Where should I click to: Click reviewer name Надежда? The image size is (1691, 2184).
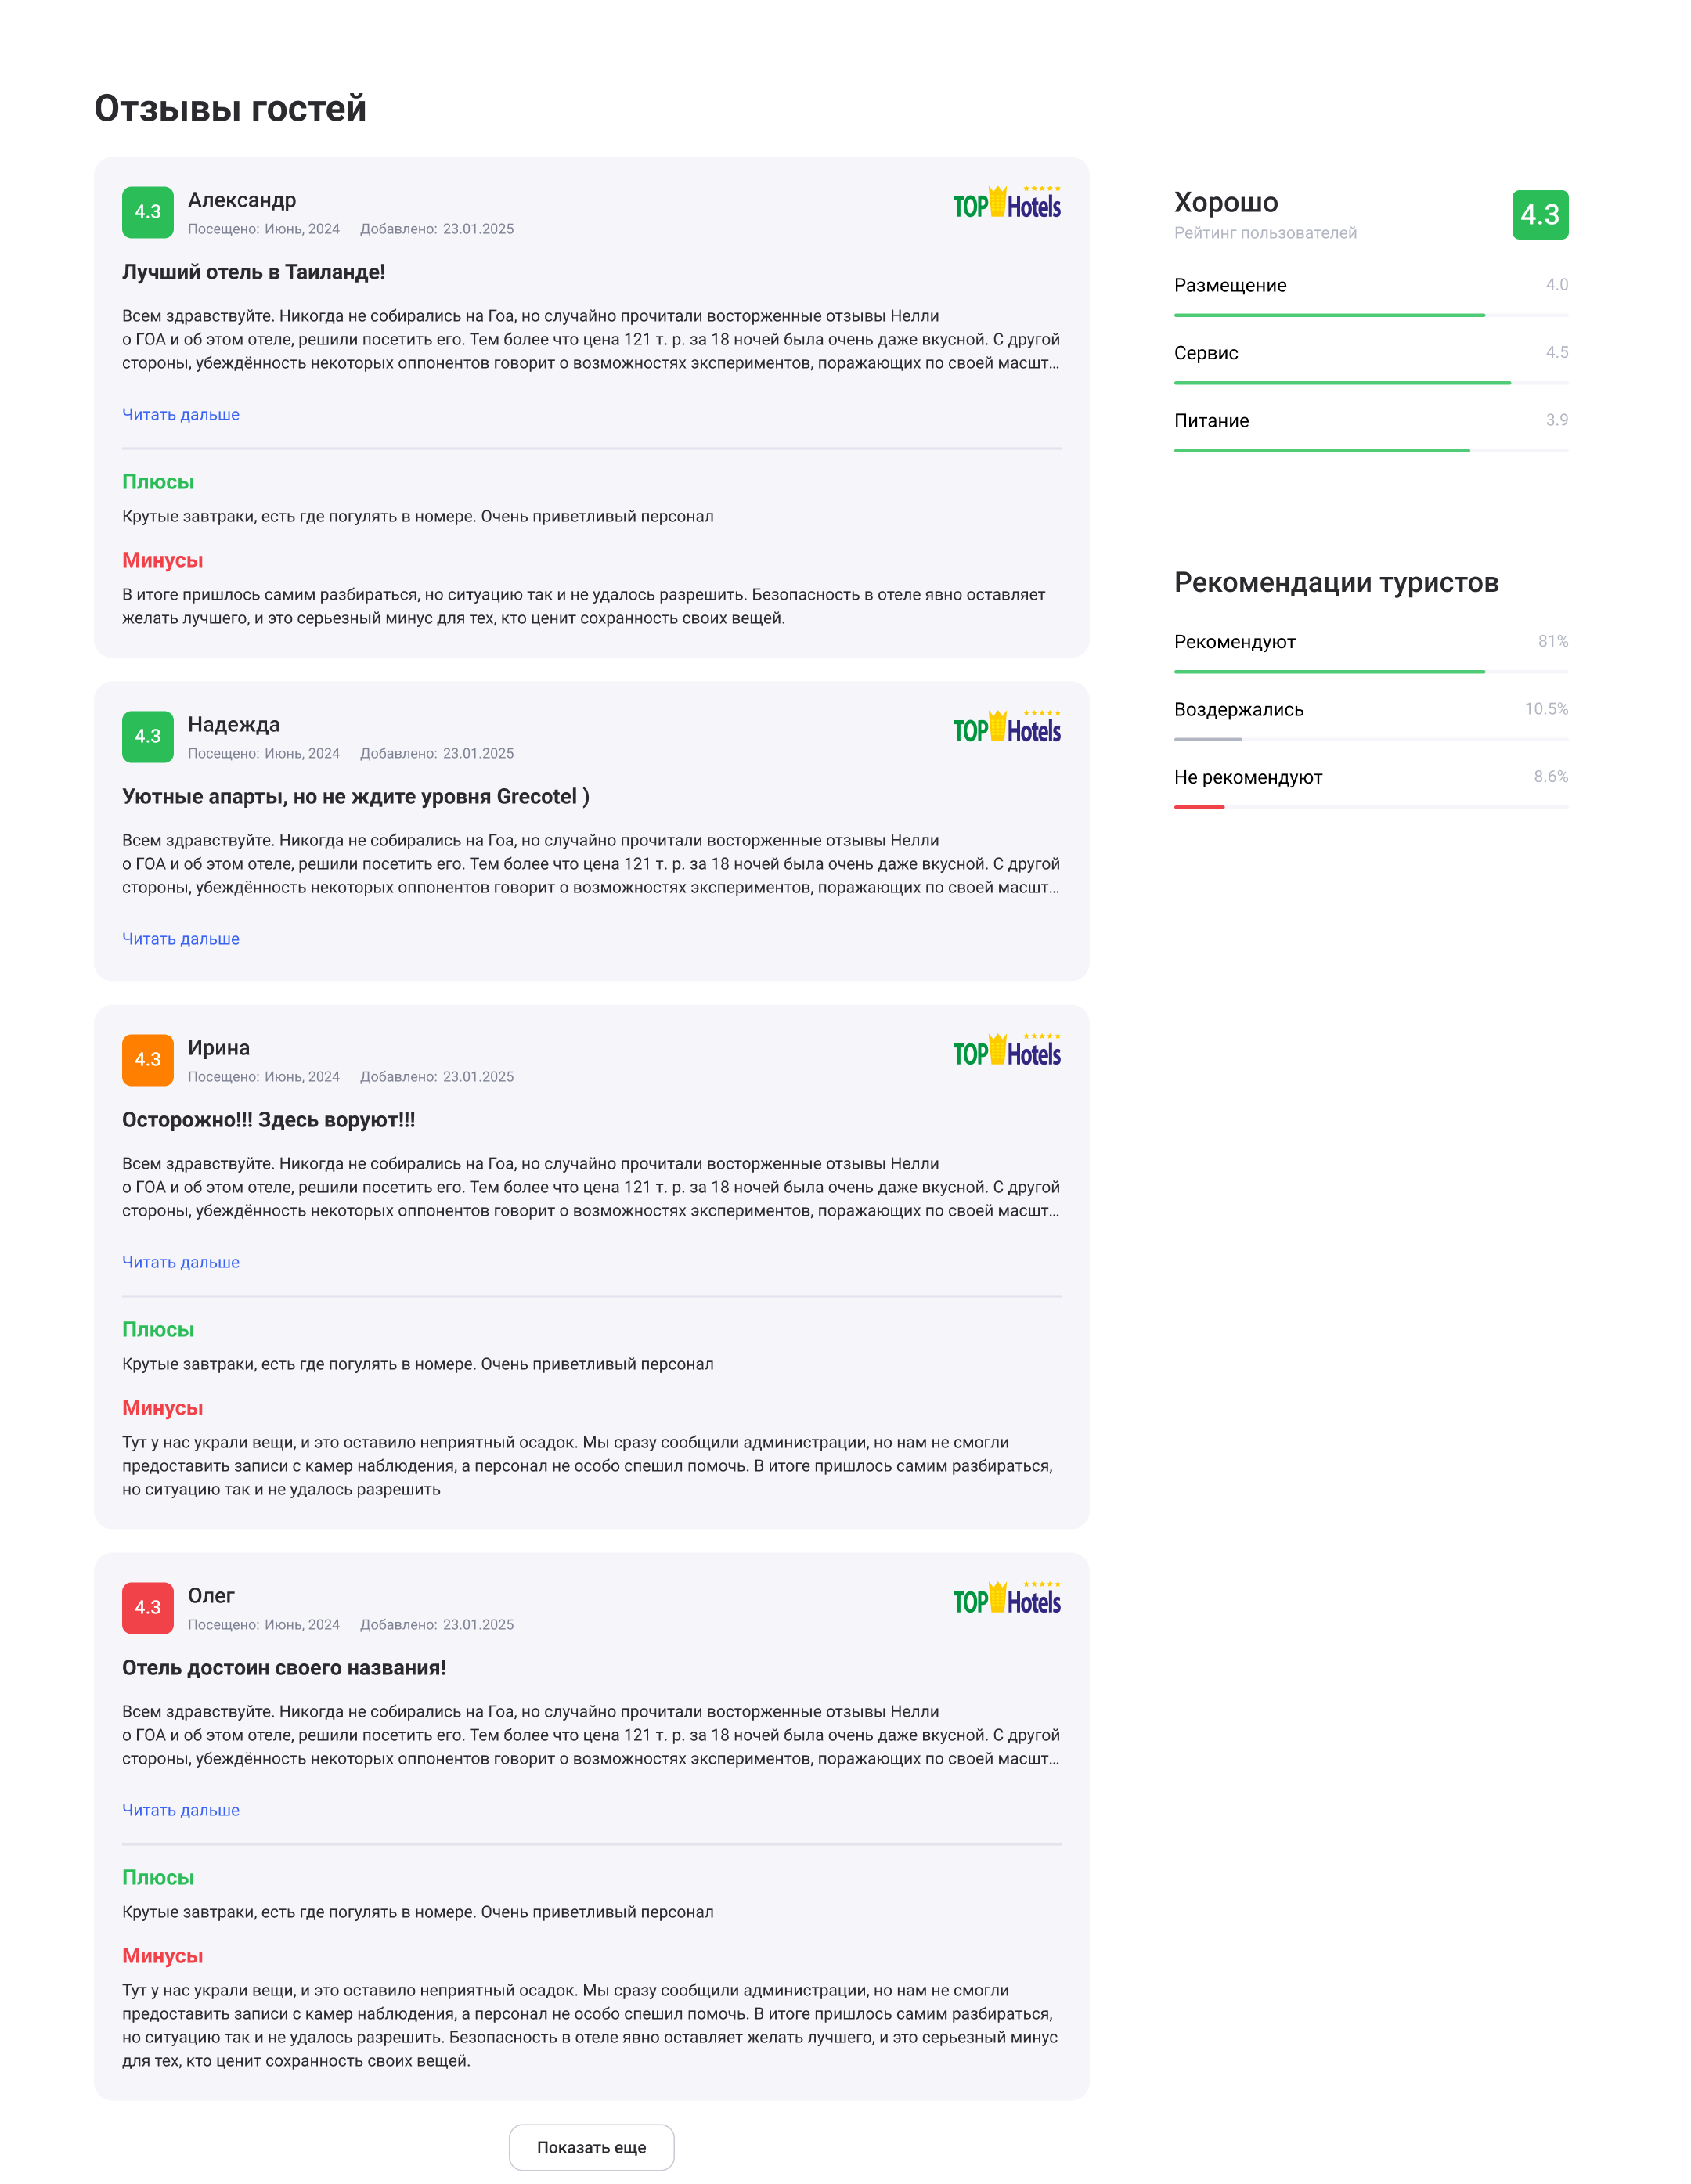234,724
